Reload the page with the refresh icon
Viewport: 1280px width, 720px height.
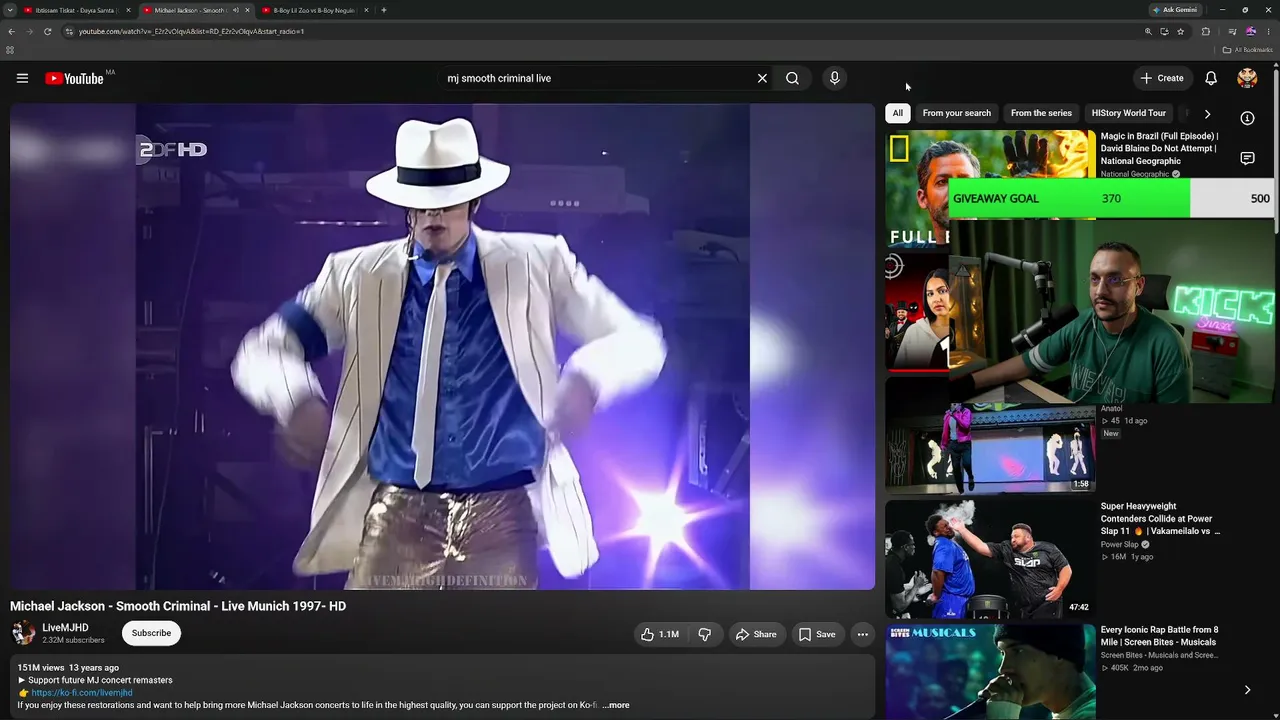click(x=47, y=31)
